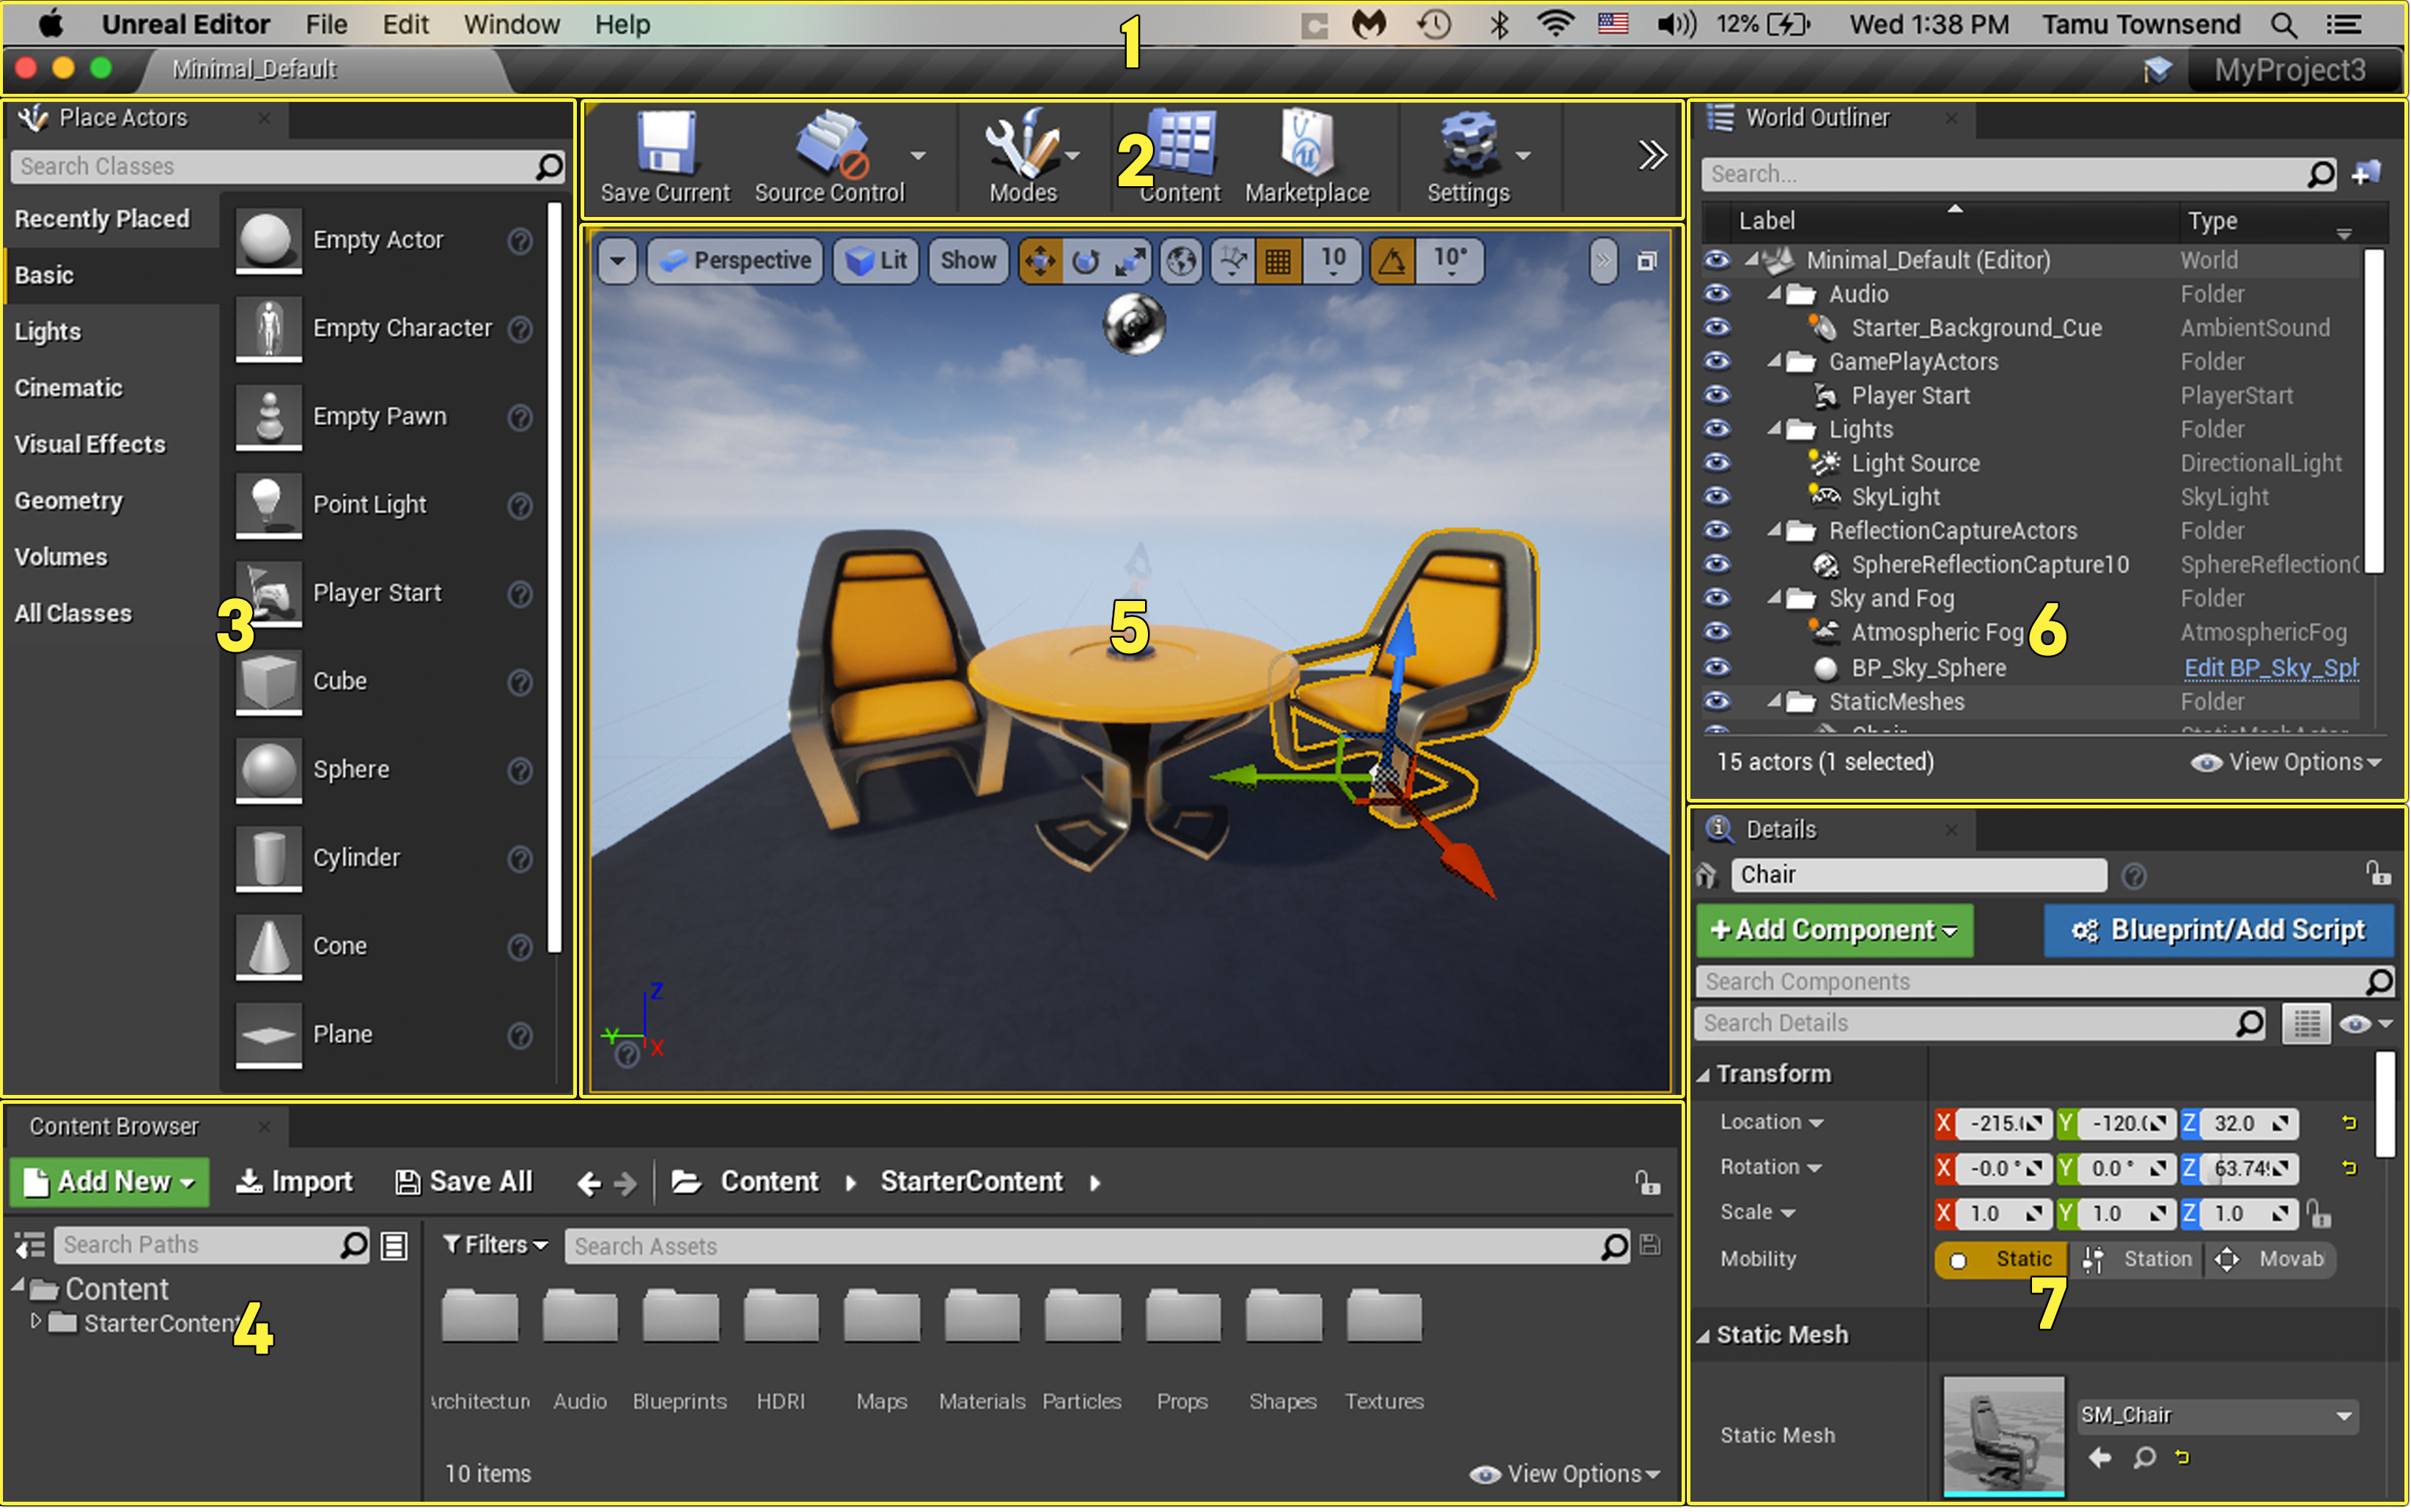Collapse the Lights folder in World Outliner
This screenshot has width=2411, height=1512.
tap(1775, 429)
